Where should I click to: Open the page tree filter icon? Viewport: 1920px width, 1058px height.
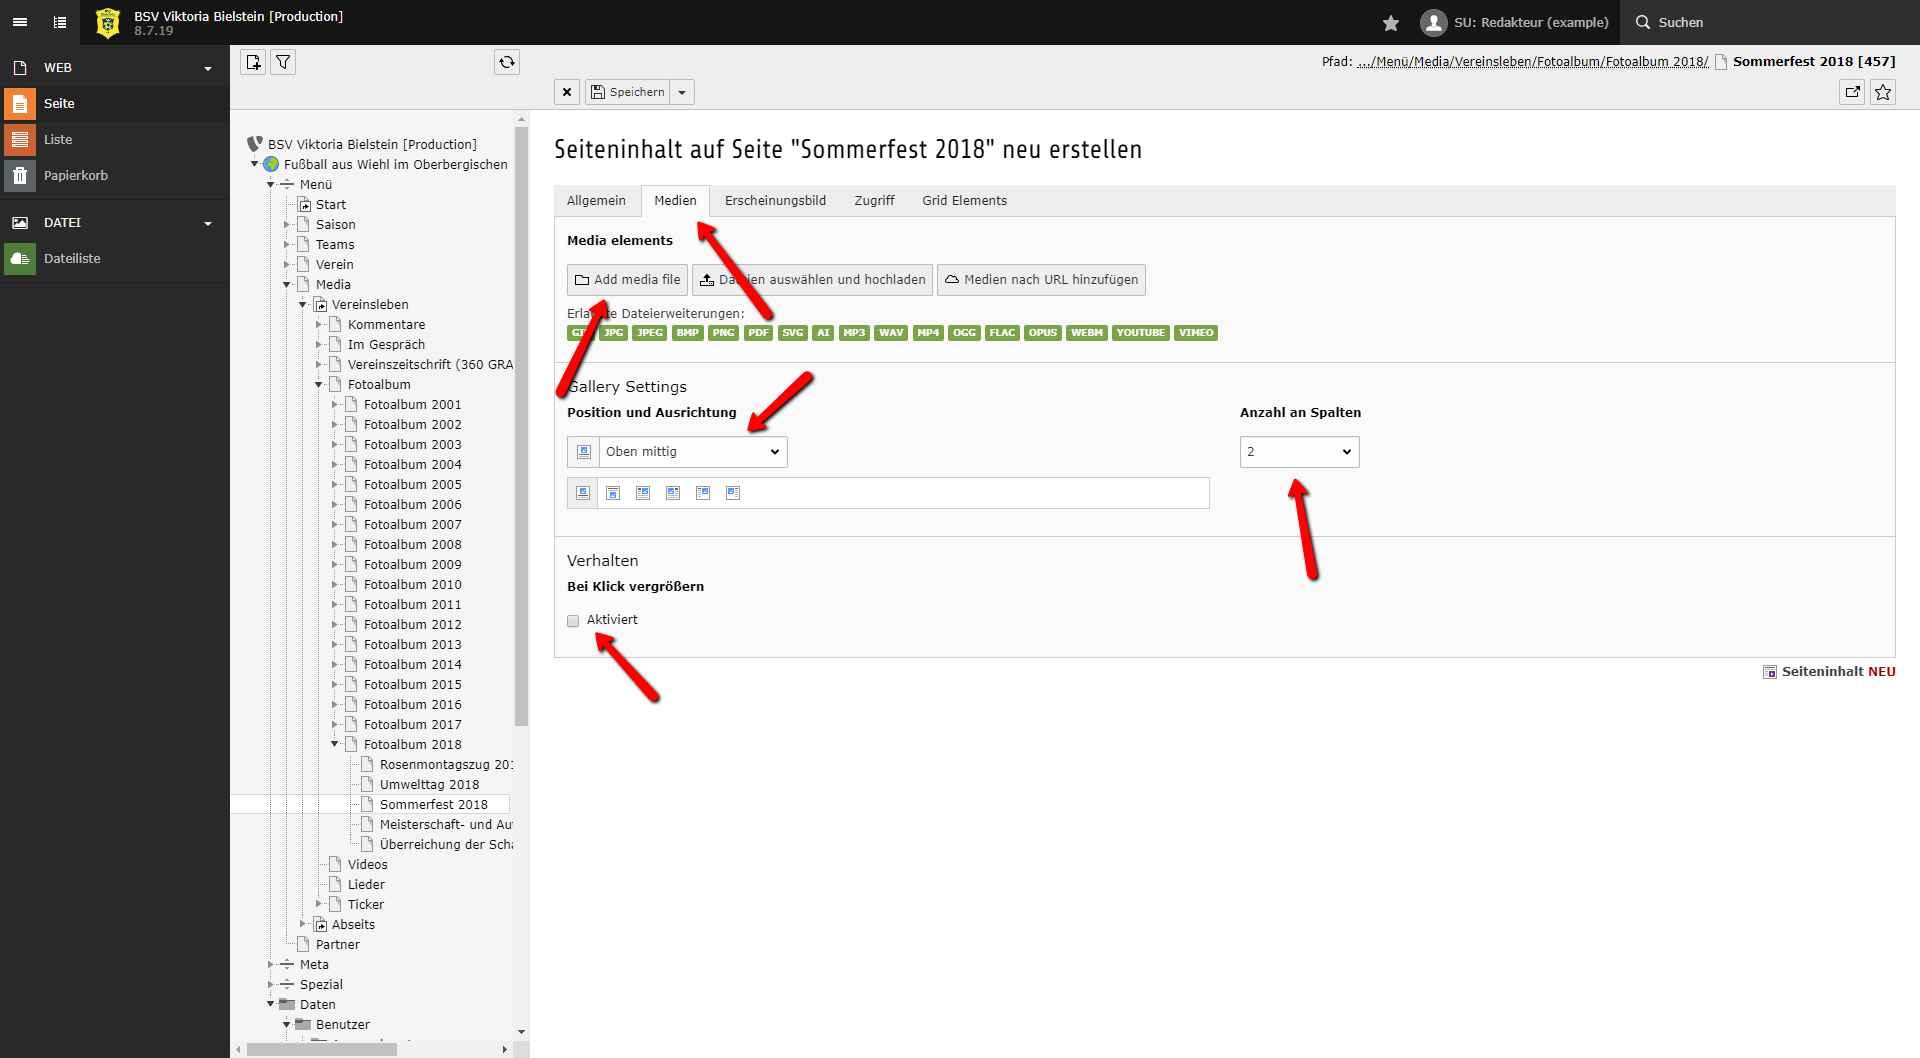284,62
